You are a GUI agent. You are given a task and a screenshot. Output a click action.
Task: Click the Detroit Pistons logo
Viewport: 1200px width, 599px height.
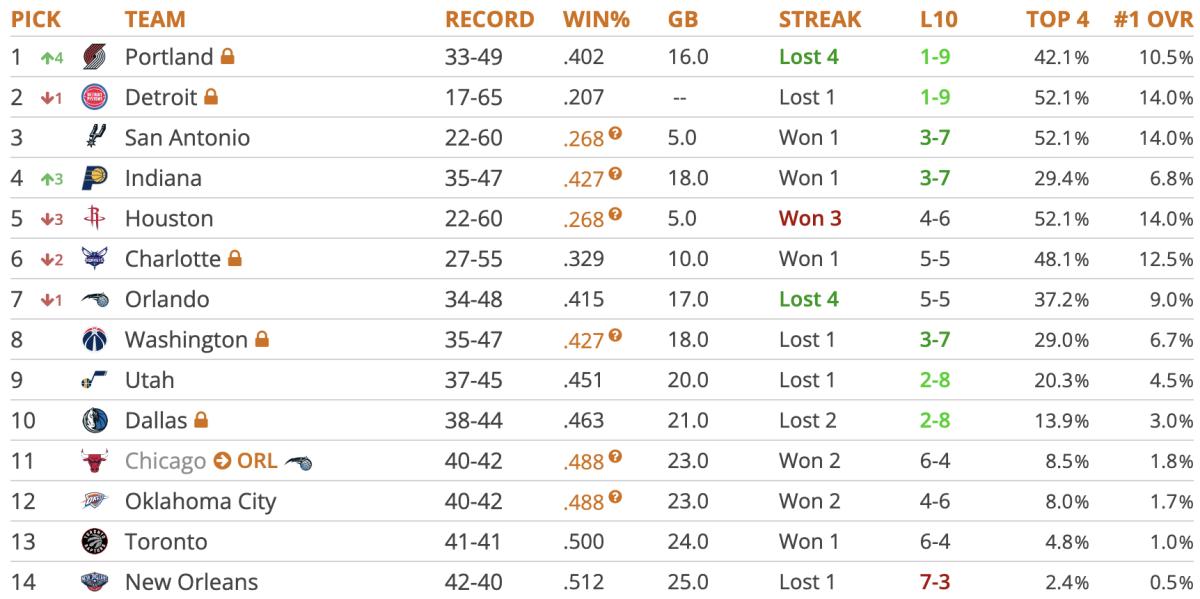tap(93, 97)
